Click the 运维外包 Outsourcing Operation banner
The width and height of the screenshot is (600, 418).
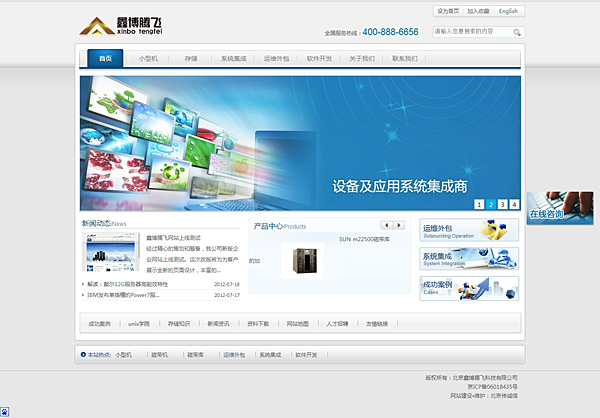pos(469,231)
